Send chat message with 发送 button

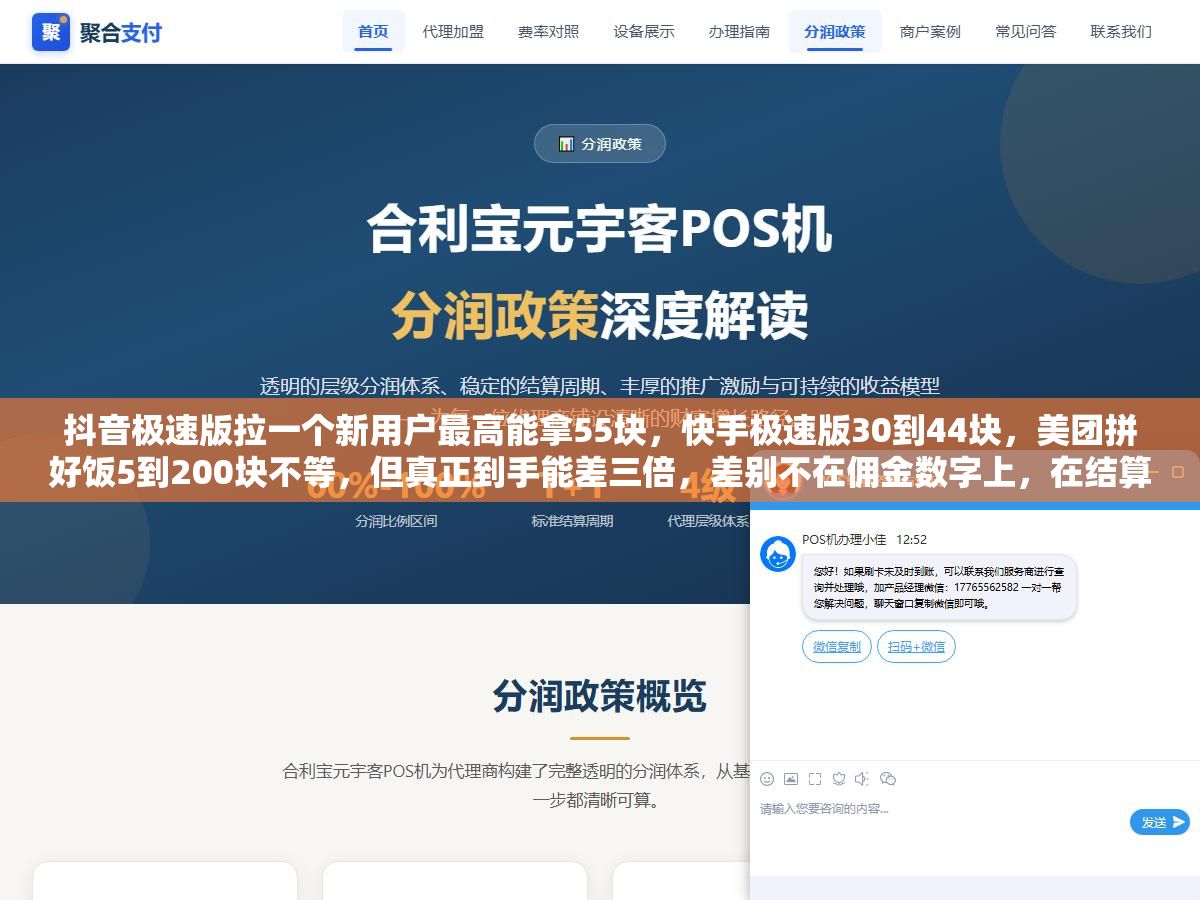tap(1160, 822)
